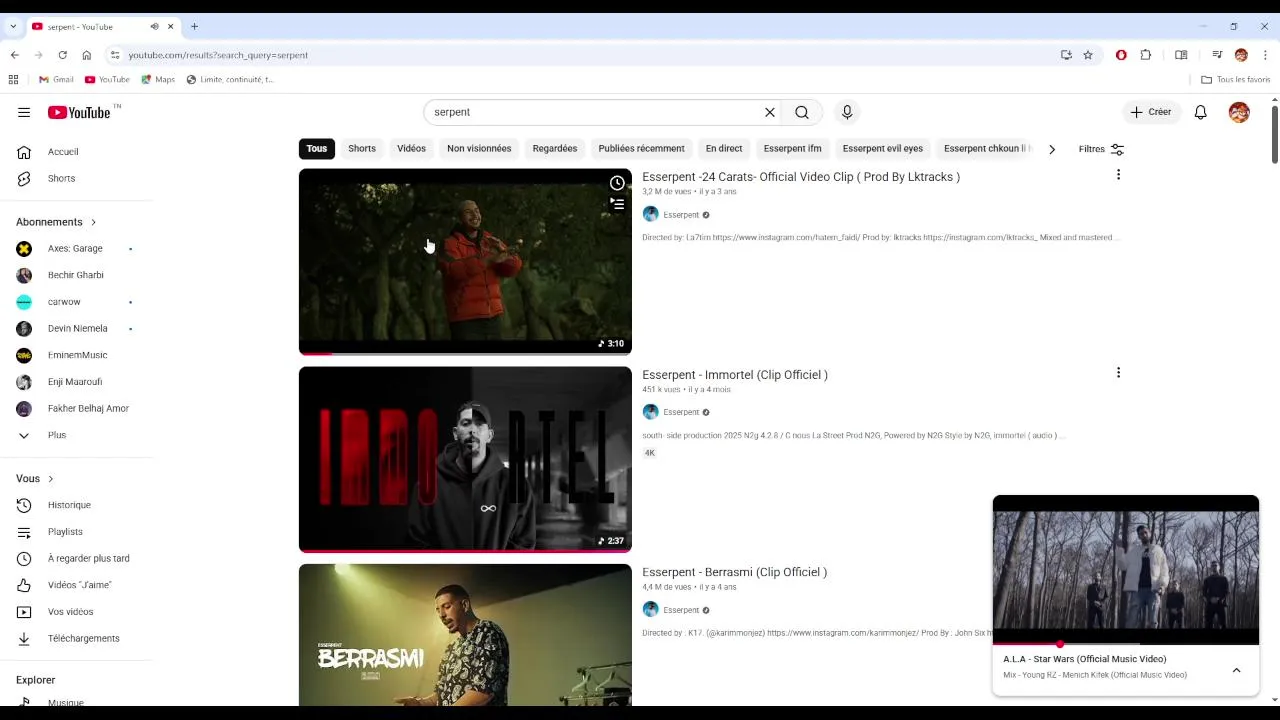Open Esserpent - Berrasmi title link
The image size is (1280, 720).
click(735, 573)
